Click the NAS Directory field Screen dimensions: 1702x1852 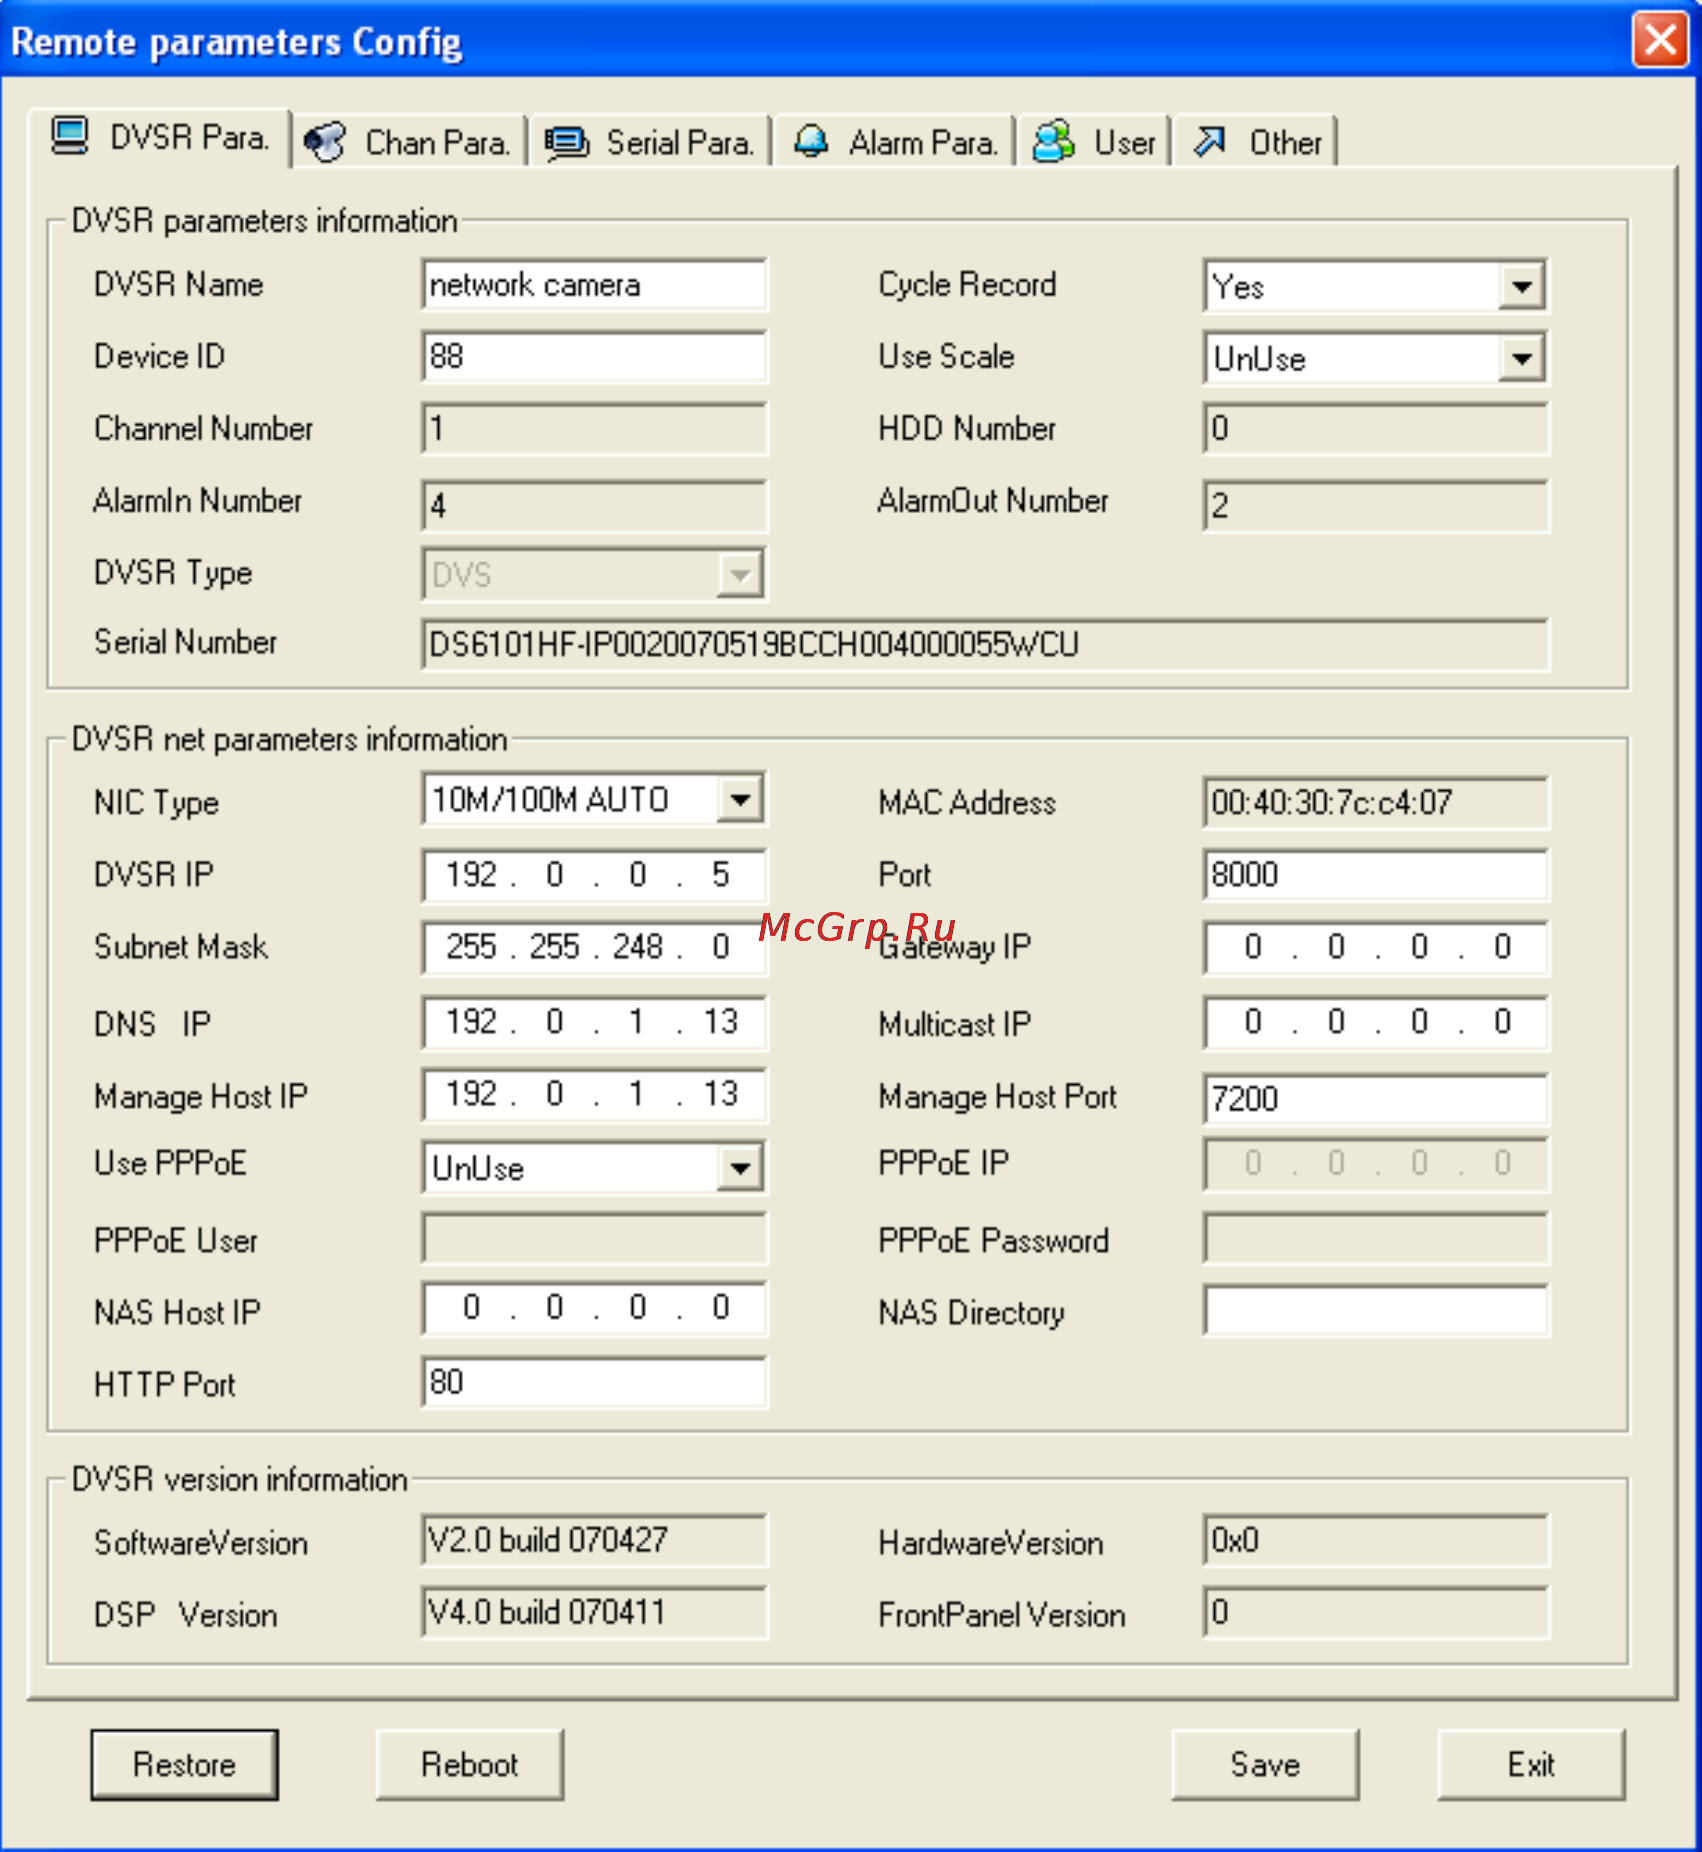point(1376,1311)
